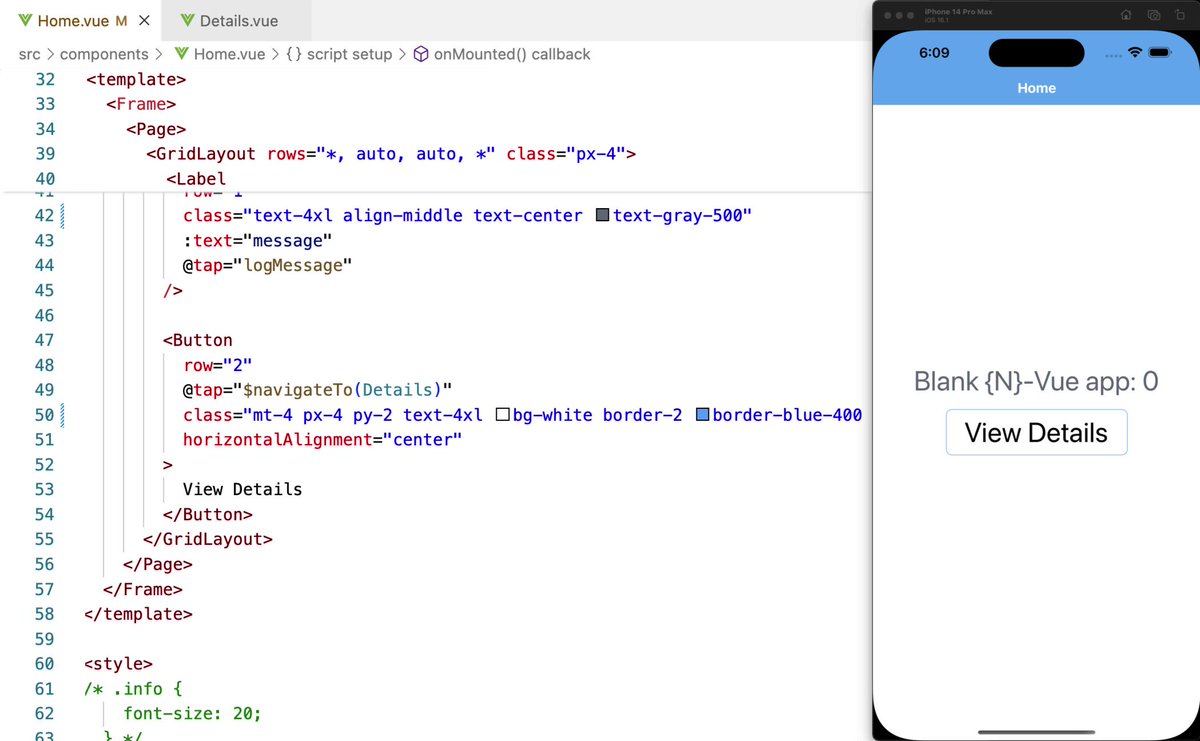Viewport: 1200px width, 741px height.
Task: Click the $navigateTo(Details) expression
Action: (343, 390)
